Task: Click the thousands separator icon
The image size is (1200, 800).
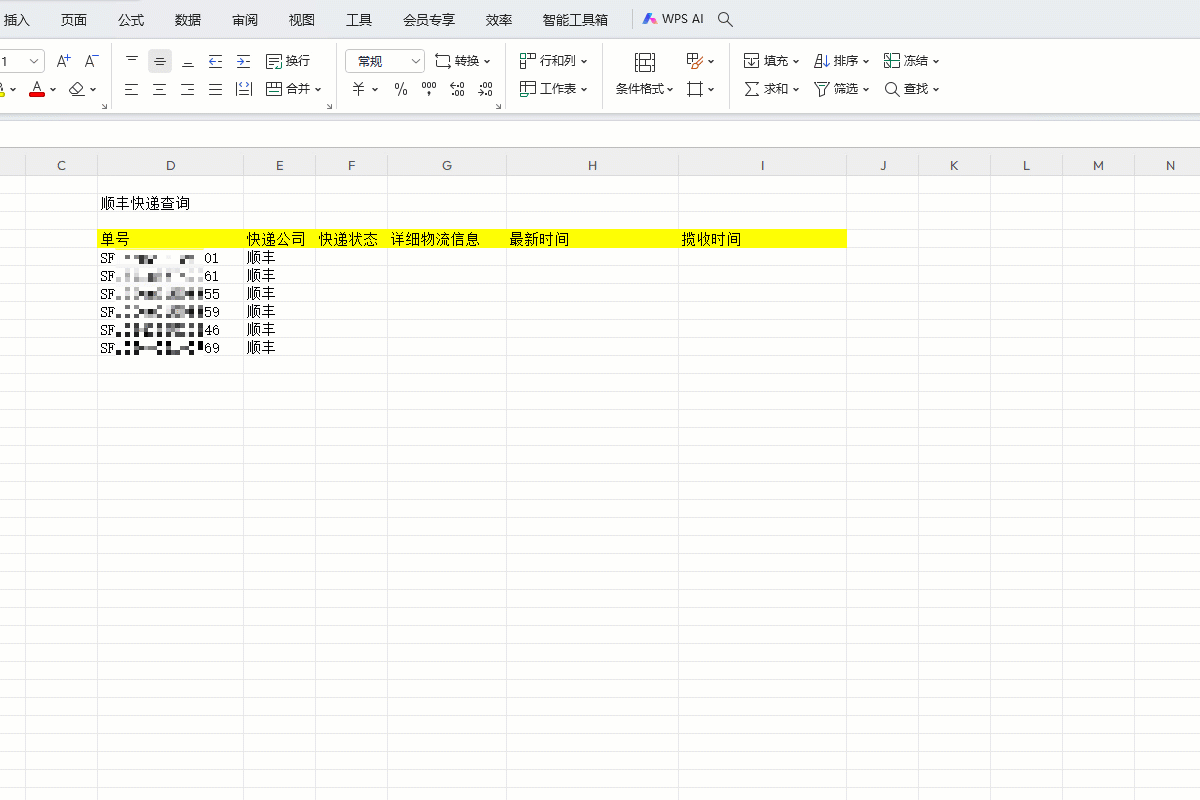Action: (429, 89)
